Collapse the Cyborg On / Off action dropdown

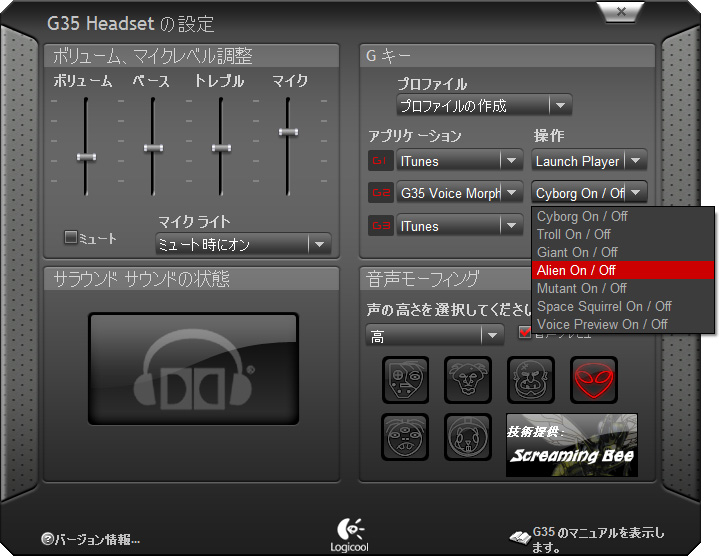click(x=589, y=193)
